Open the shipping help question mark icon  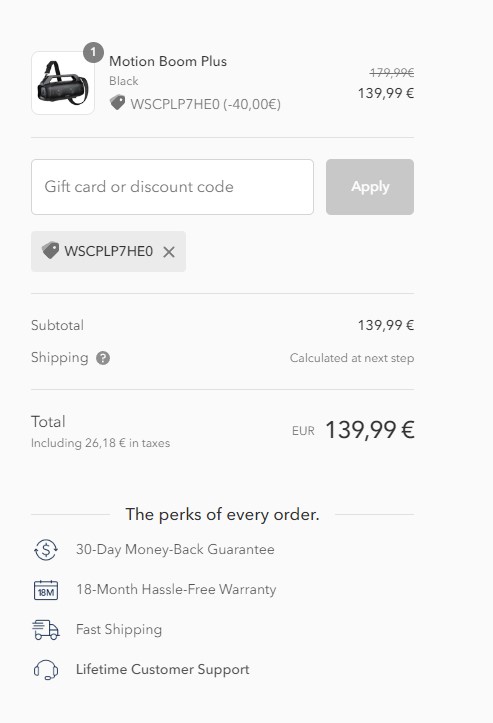pos(103,358)
